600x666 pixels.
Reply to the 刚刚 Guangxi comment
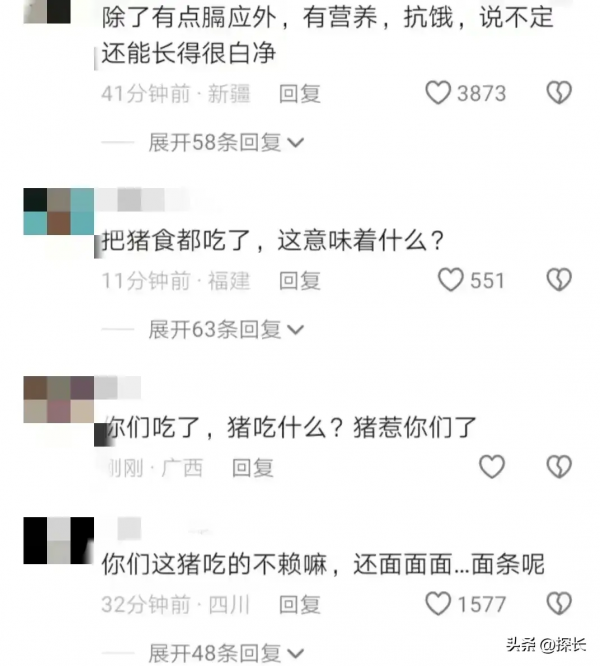(x=253, y=468)
